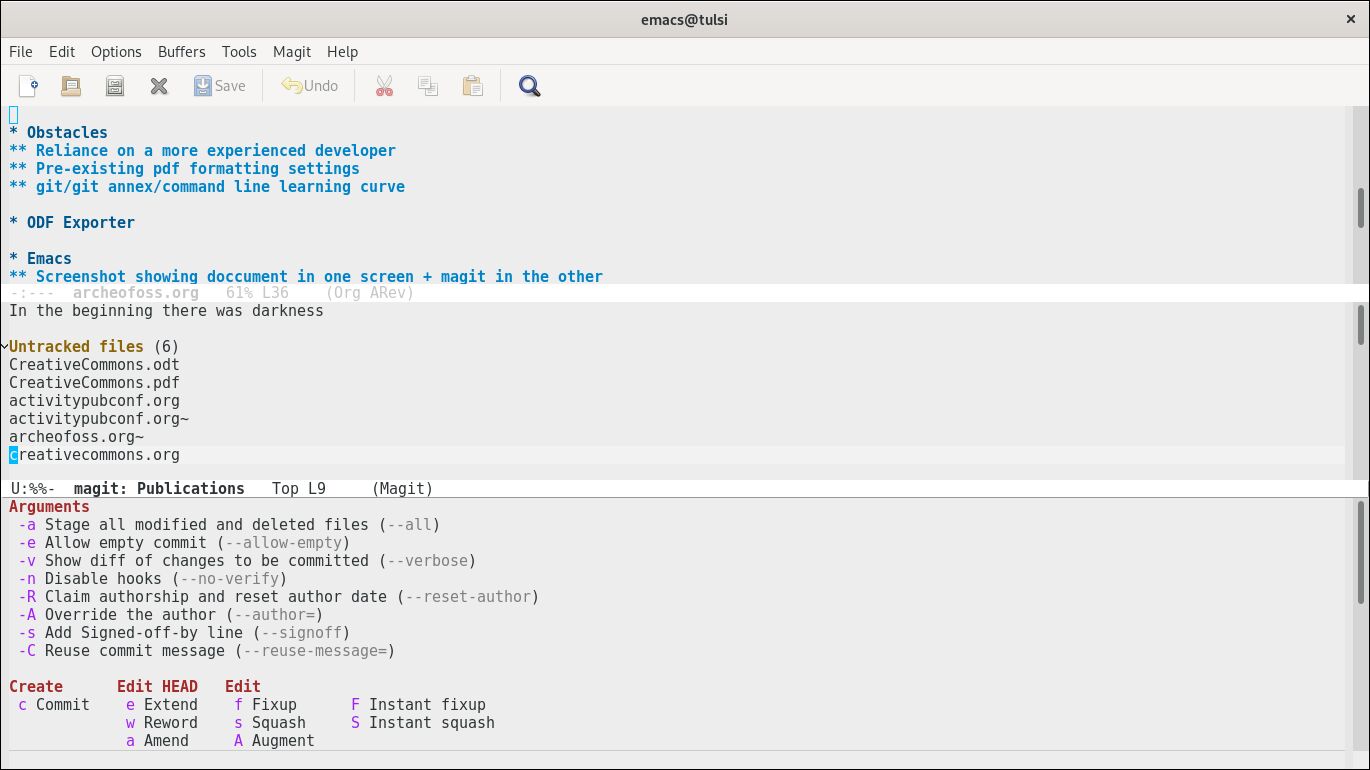1370x770 pixels.
Task: Open the Tools menu
Action: pos(239,52)
